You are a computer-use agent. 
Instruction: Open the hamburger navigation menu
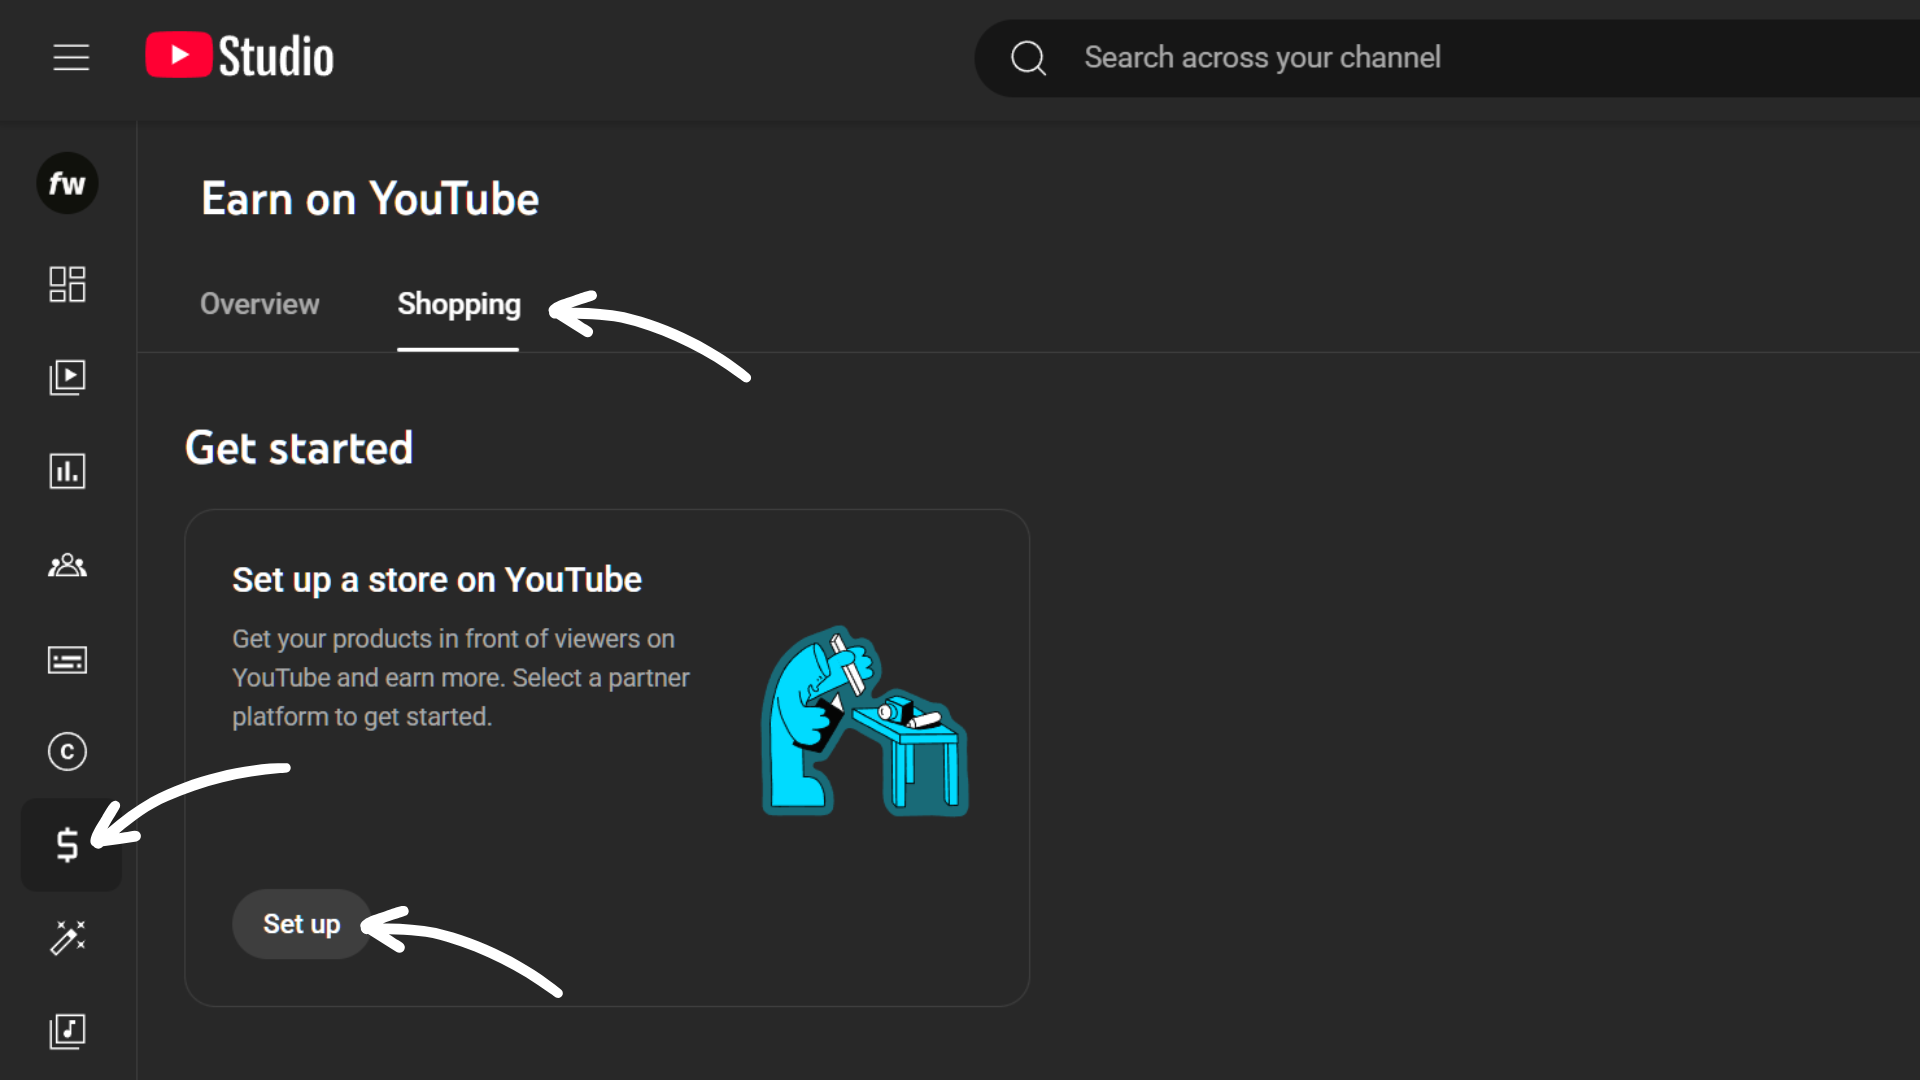(71, 57)
